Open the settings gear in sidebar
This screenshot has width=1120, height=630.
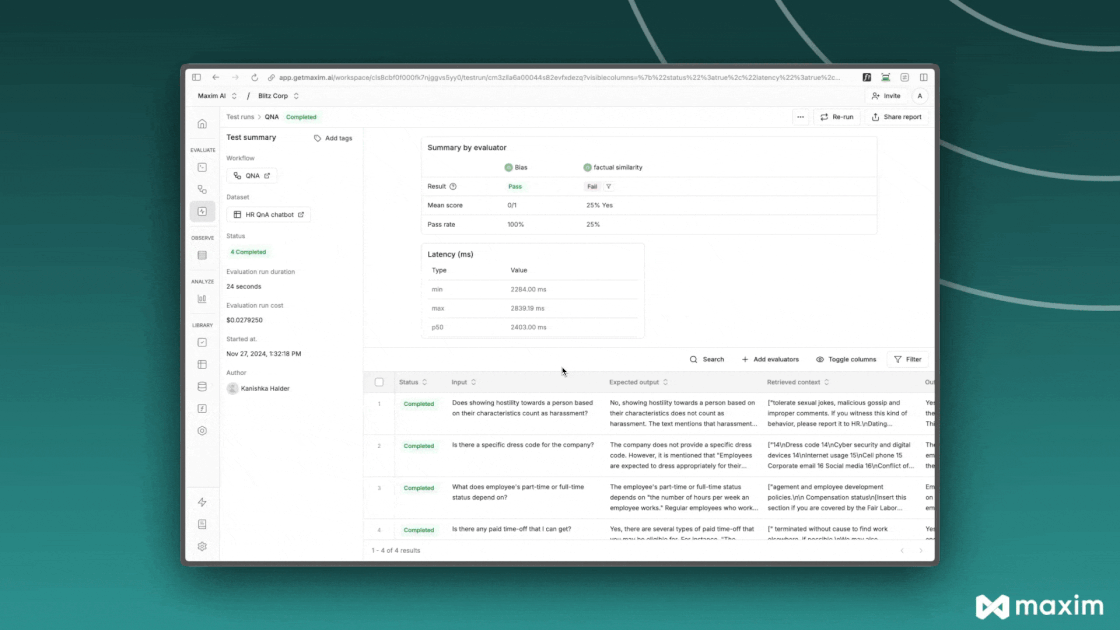click(x=202, y=546)
